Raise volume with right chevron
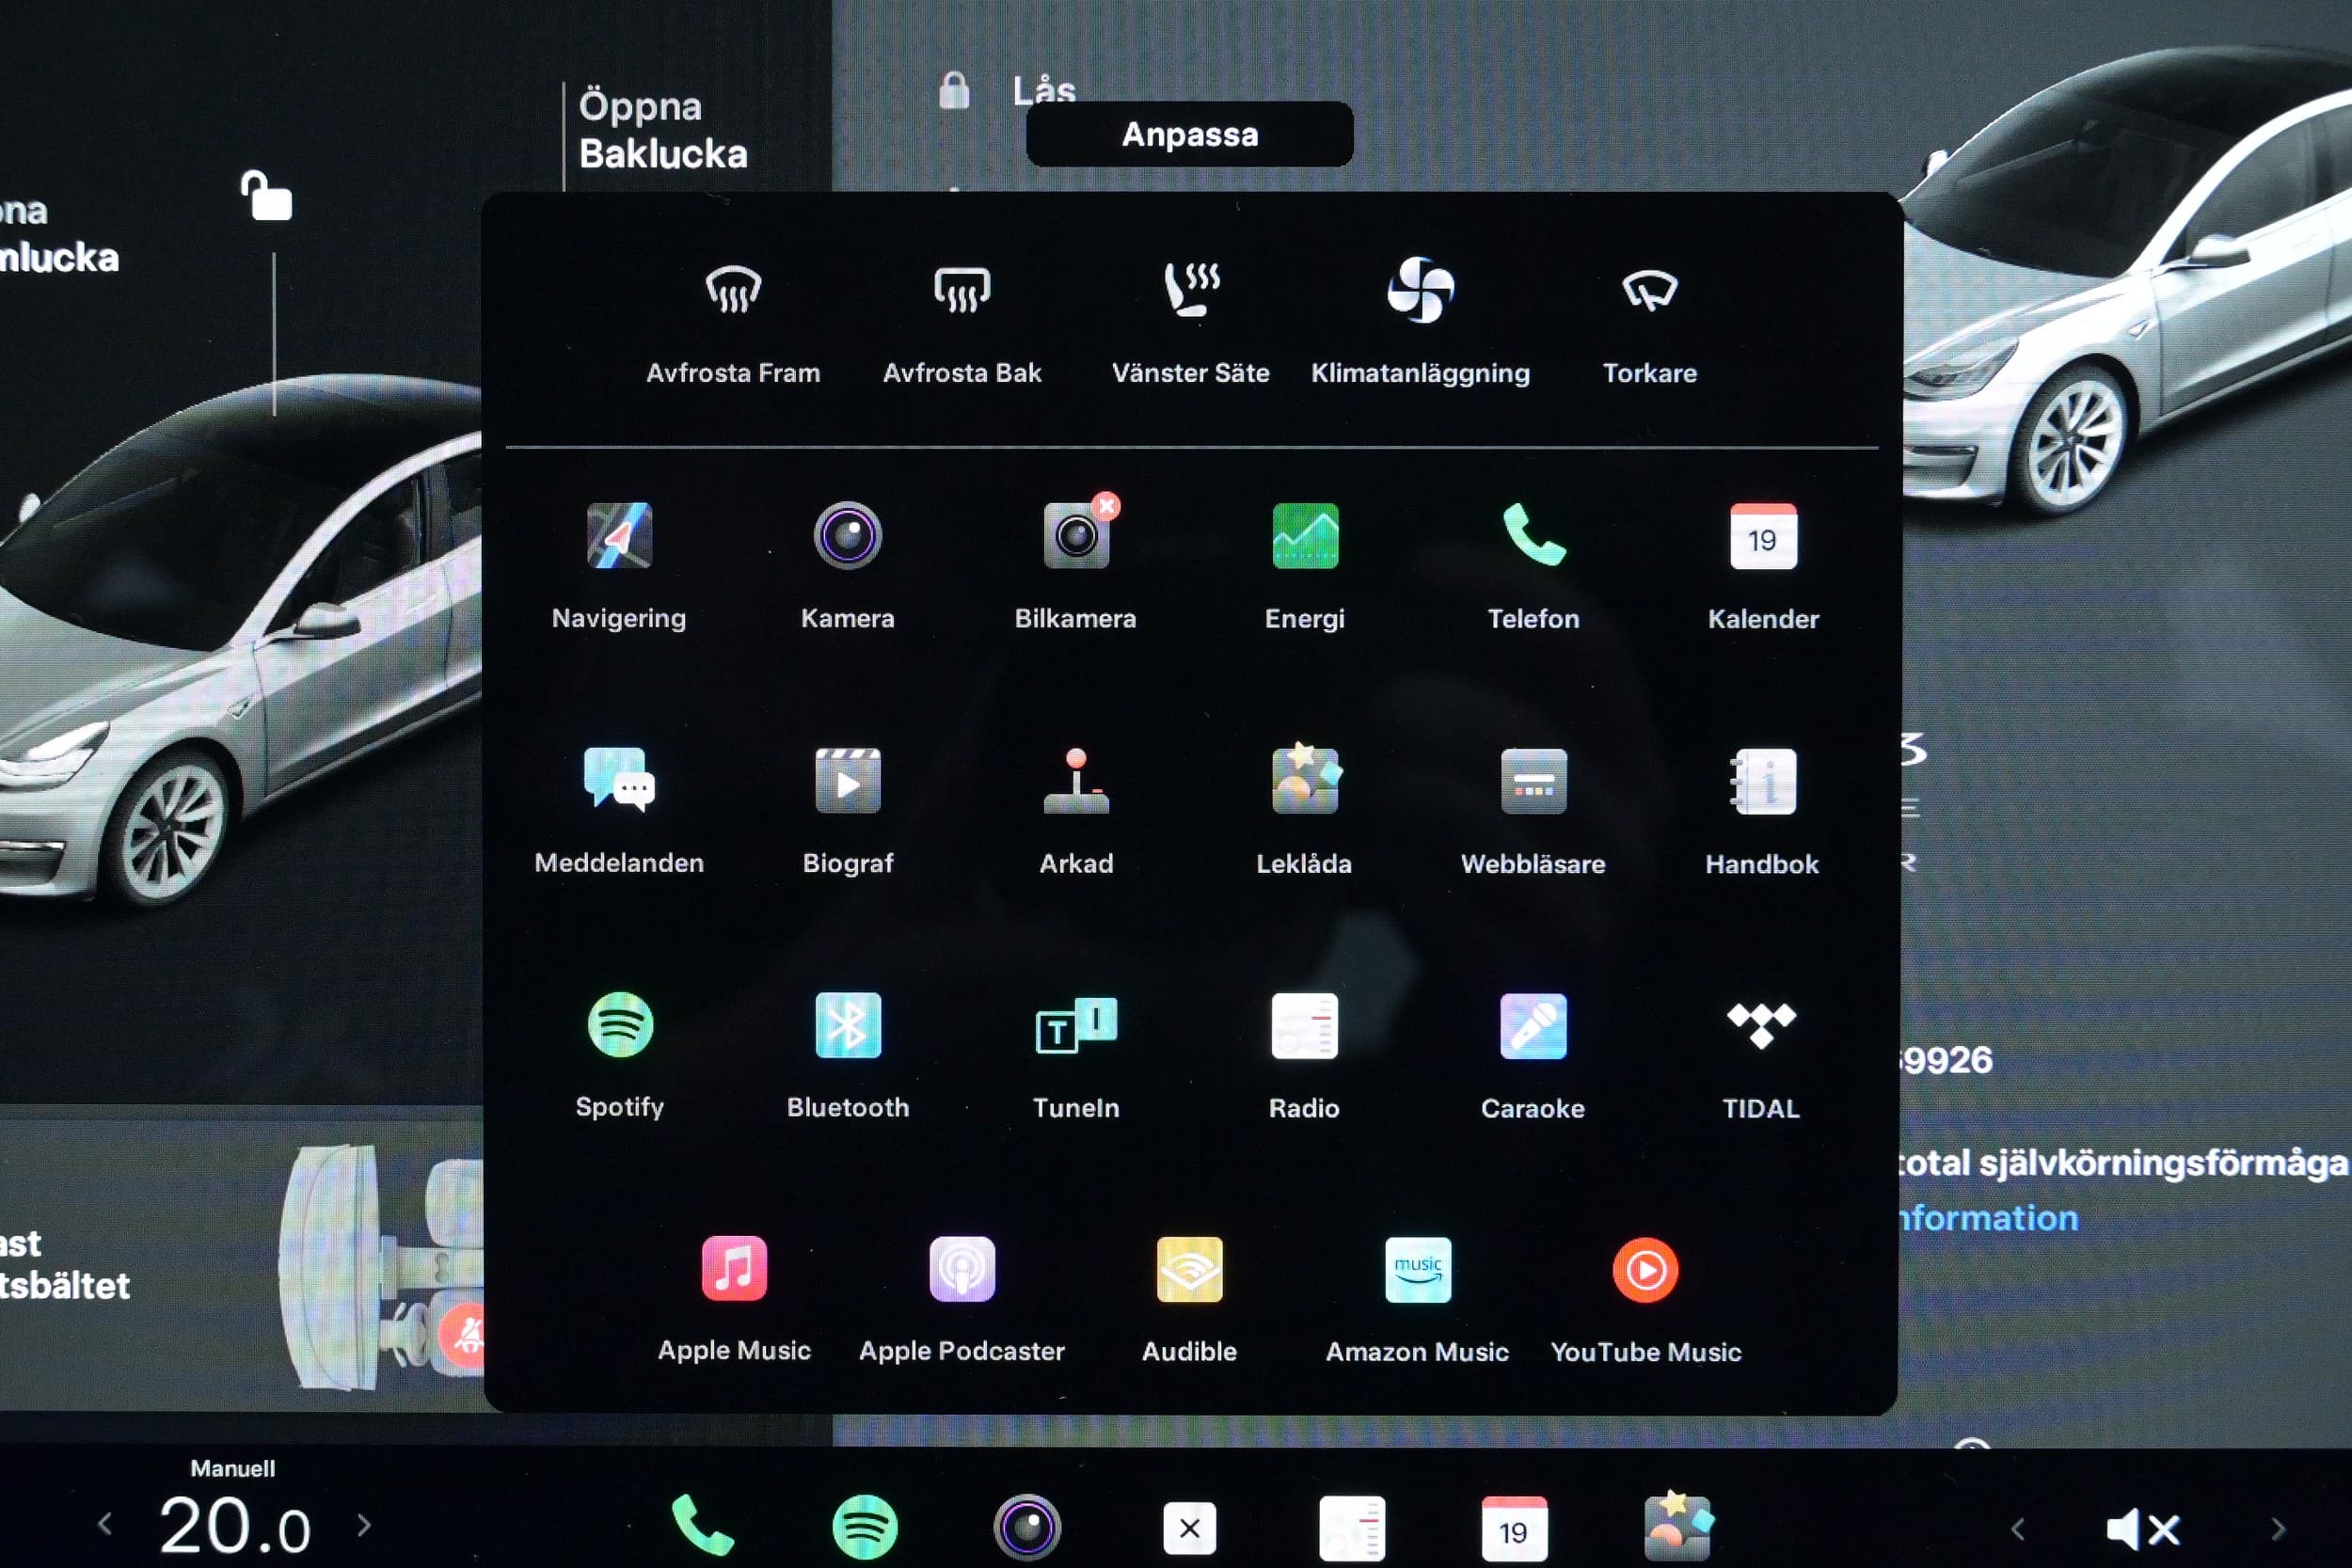Image resolution: width=2352 pixels, height=1568 pixels. point(2277,1529)
